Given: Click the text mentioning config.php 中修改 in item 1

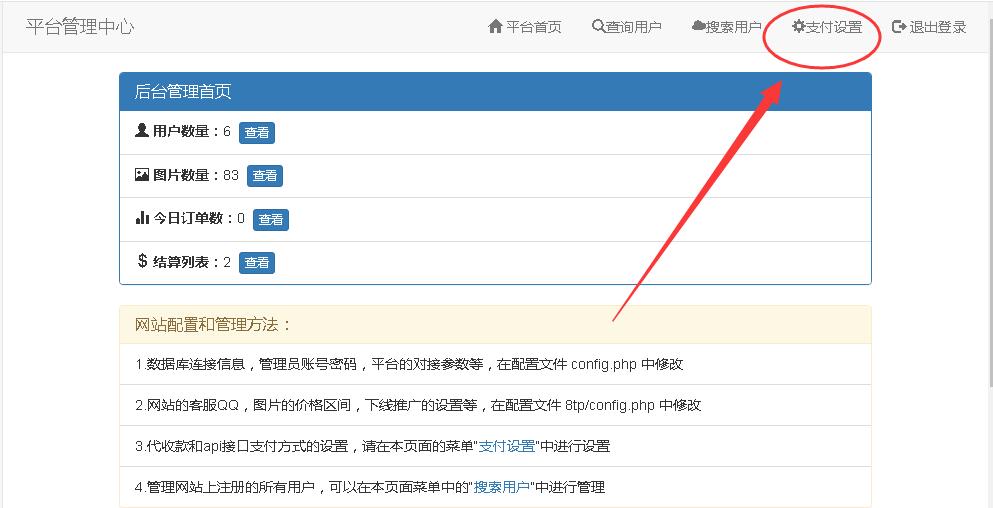Looking at the screenshot, I should pos(409,364).
